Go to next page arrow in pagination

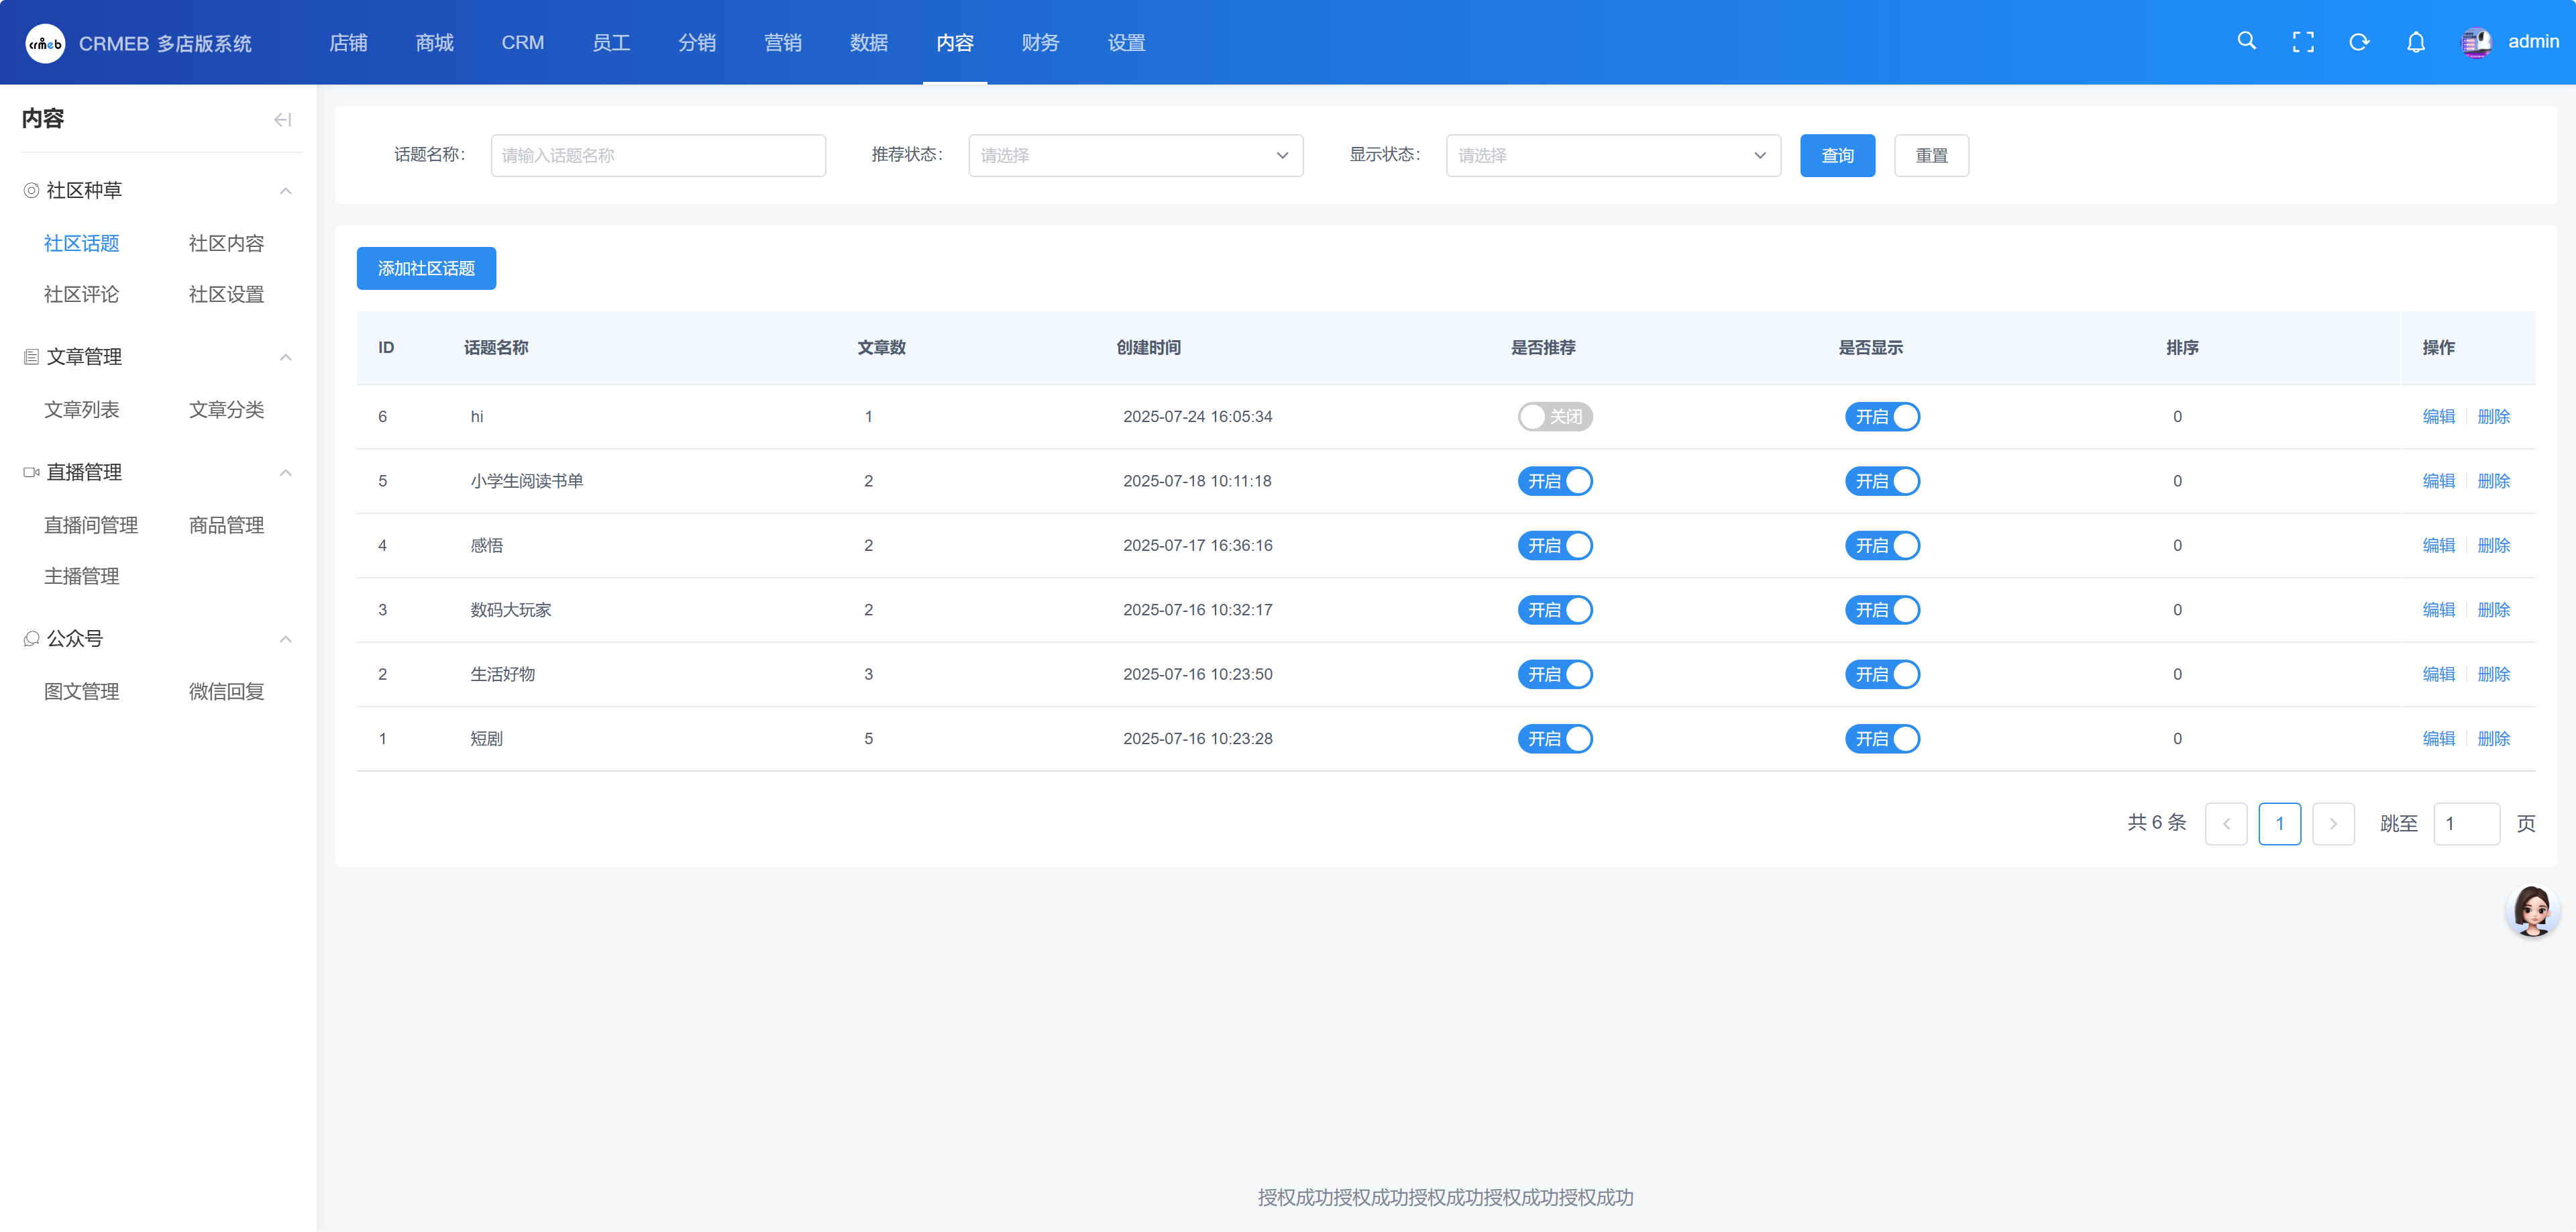click(2333, 823)
